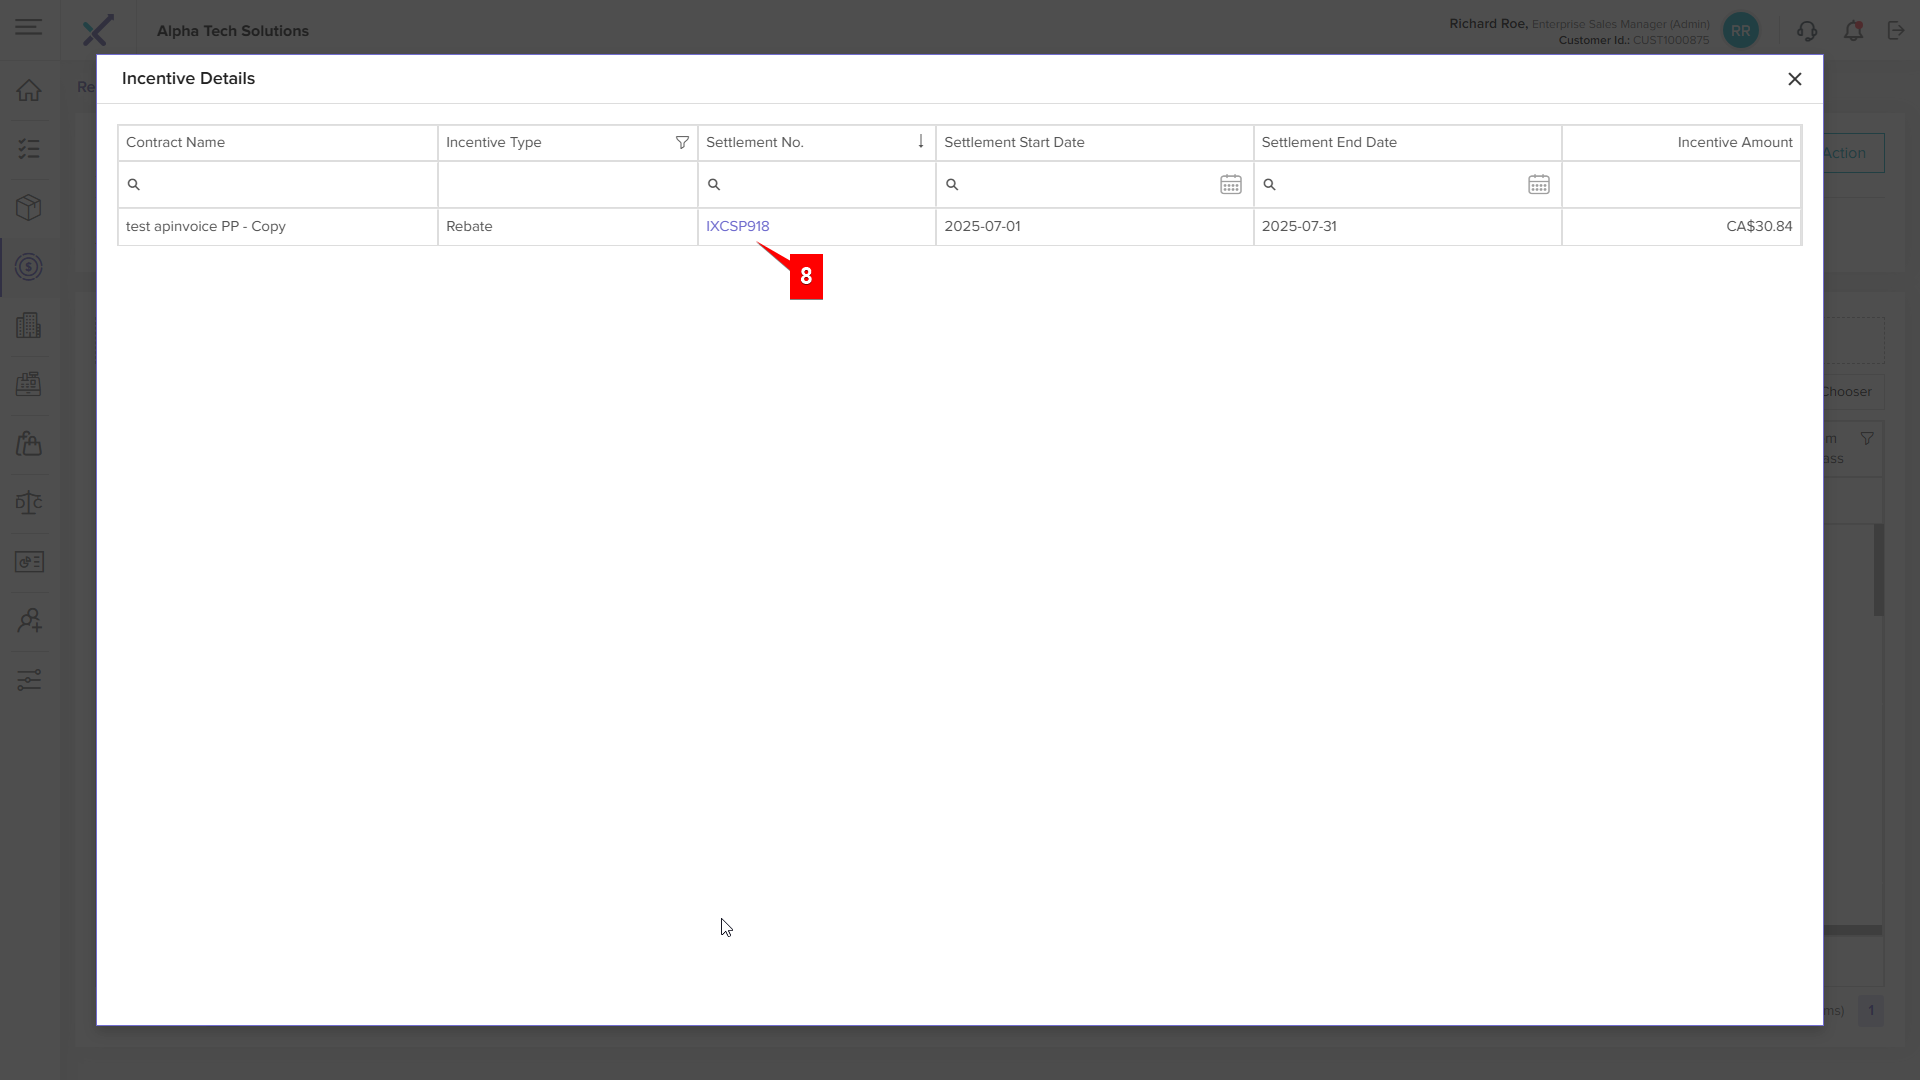Click the Settlement No. search field
Screen dimensions: 1920x1080
816,185
